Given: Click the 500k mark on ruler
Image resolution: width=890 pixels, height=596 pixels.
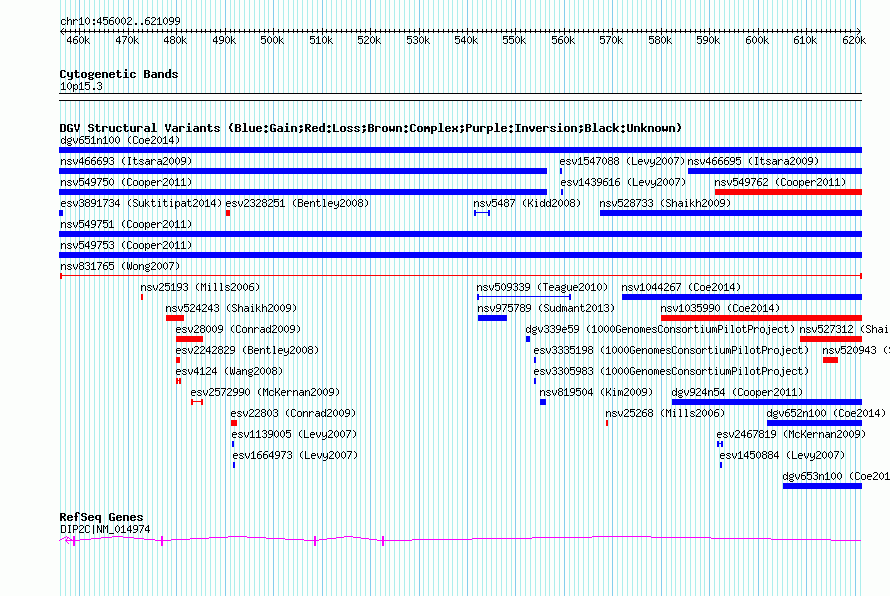Looking at the screenshot, I should pyautogui.click(x=272, y=40).
